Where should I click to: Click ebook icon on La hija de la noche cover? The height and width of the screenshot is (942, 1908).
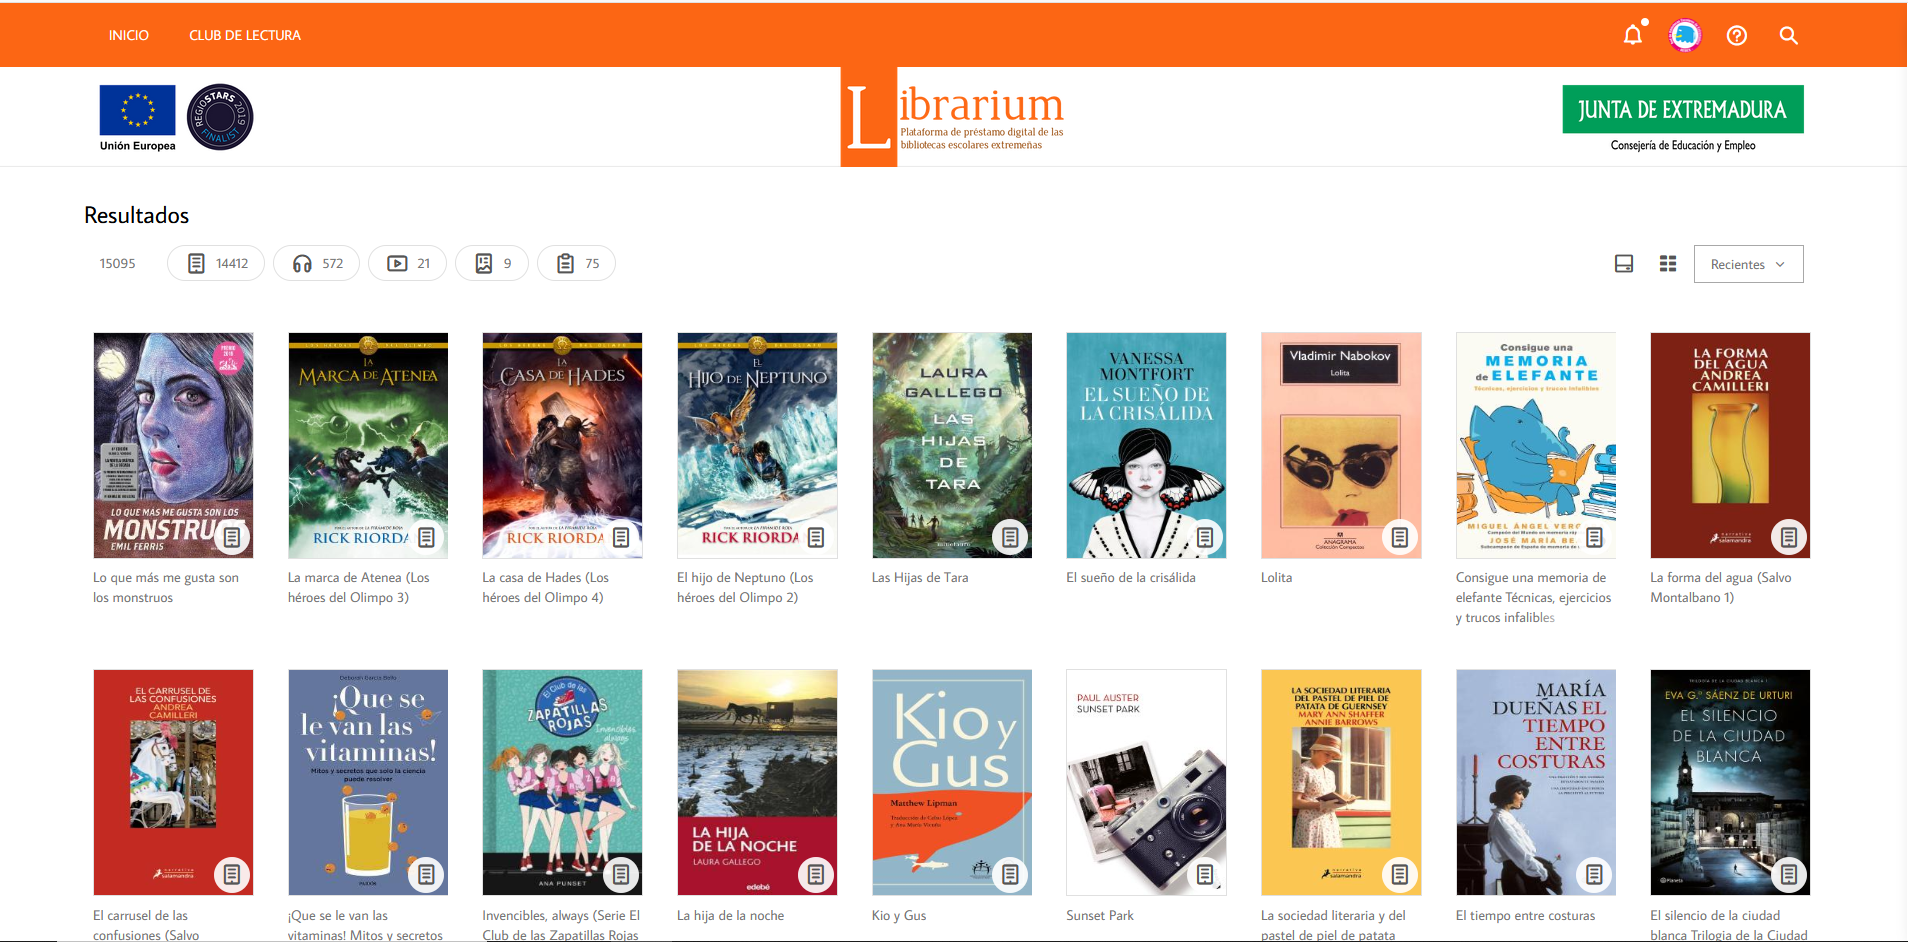pos(816,875)
